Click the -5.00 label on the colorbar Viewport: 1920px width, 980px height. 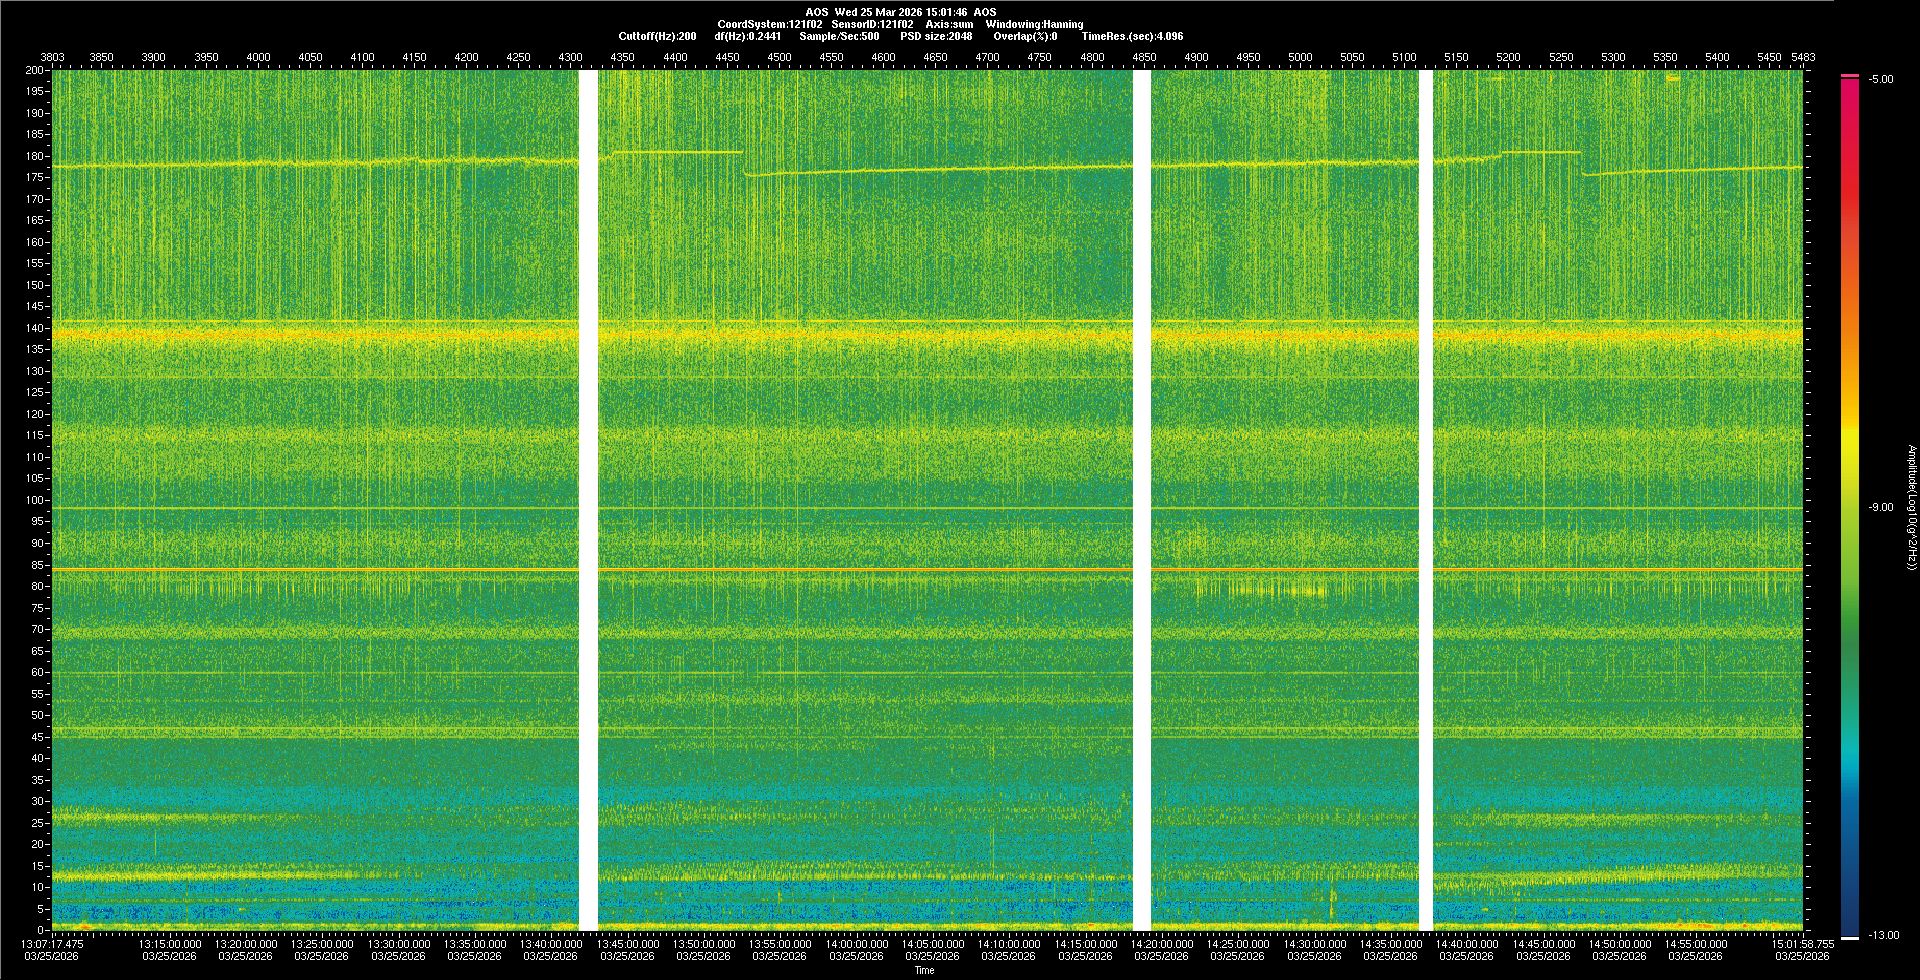pyautogui.click(x=1881, y=80)
